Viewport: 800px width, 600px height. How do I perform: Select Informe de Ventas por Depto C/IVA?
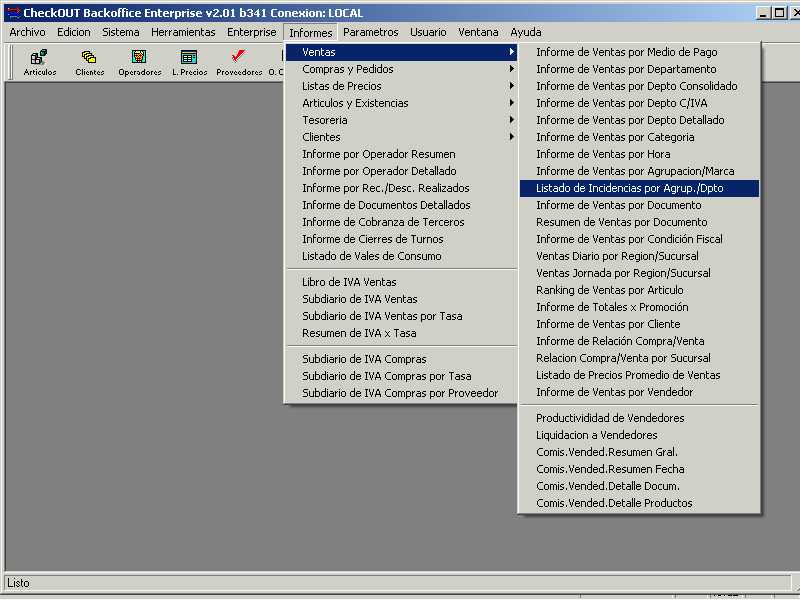[x=639, y=103]
